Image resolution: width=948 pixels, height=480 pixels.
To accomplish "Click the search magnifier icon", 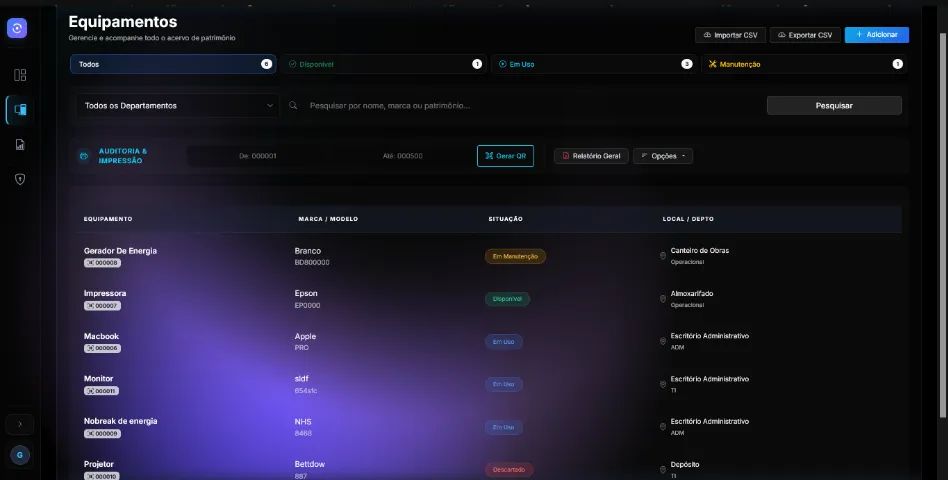I will (293, 105).
